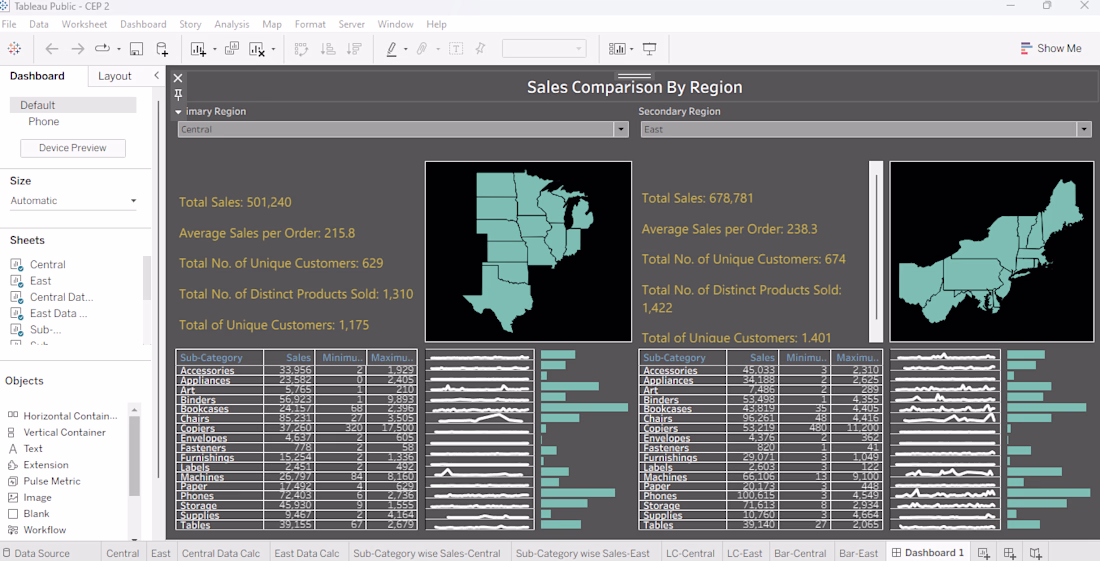Remove dashboard item with X icon
The height and width of the screenshot is (561, 1100).
coord(177,78)
